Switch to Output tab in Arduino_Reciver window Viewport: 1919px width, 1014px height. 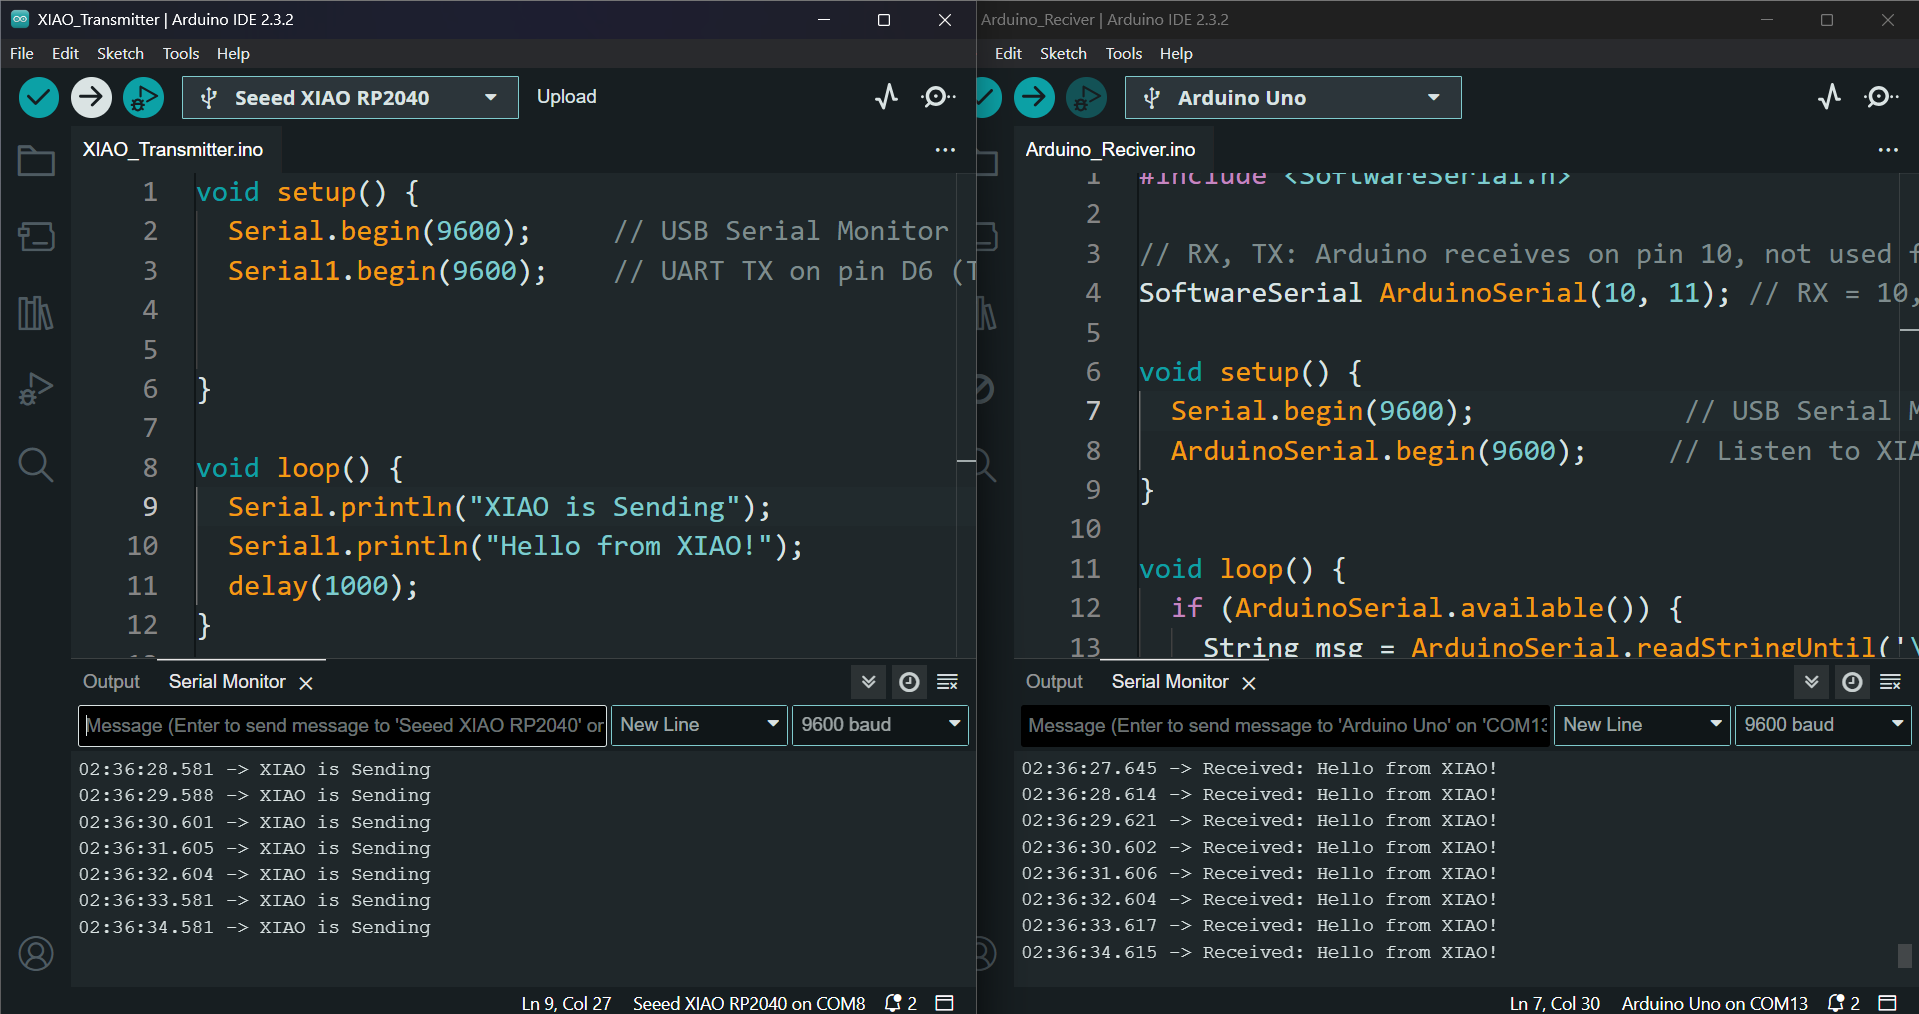pyautogui.click(x=1054, y=682)
